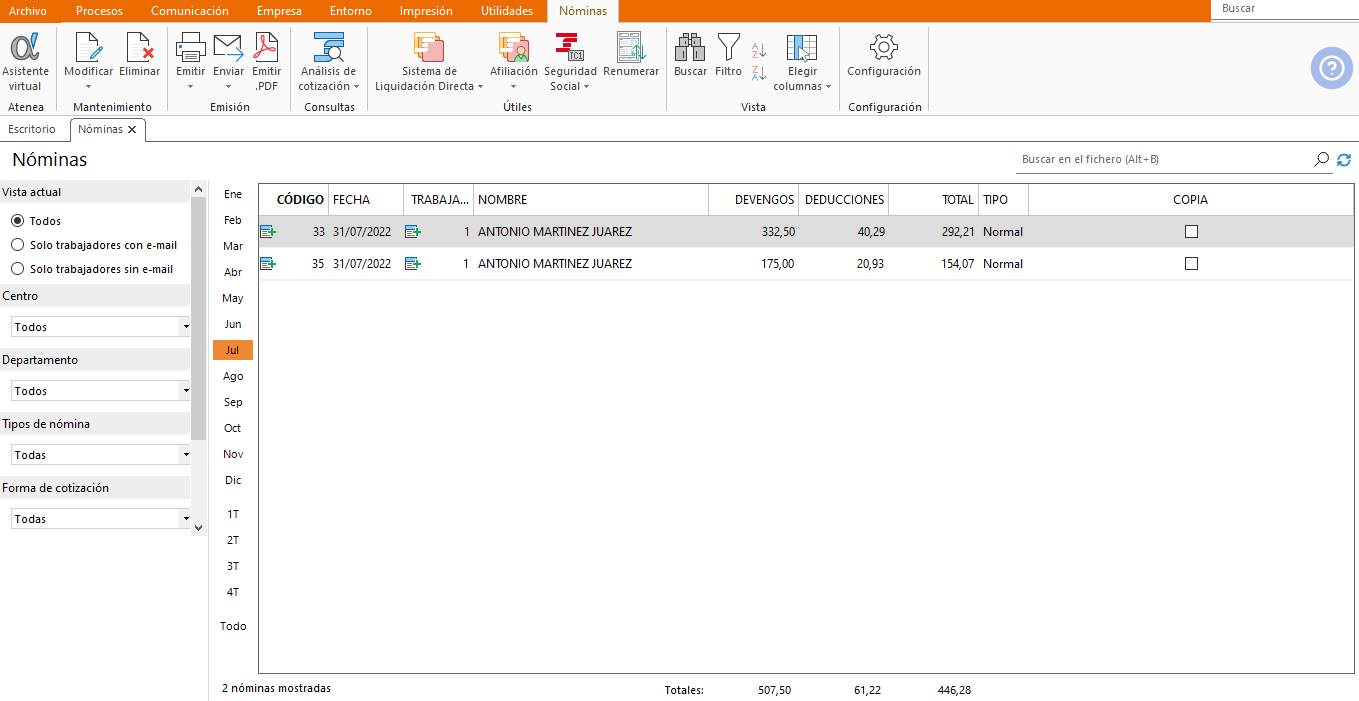Open Análisis de cotización
Screen dimensions: 1359x701
coord(328,62)
